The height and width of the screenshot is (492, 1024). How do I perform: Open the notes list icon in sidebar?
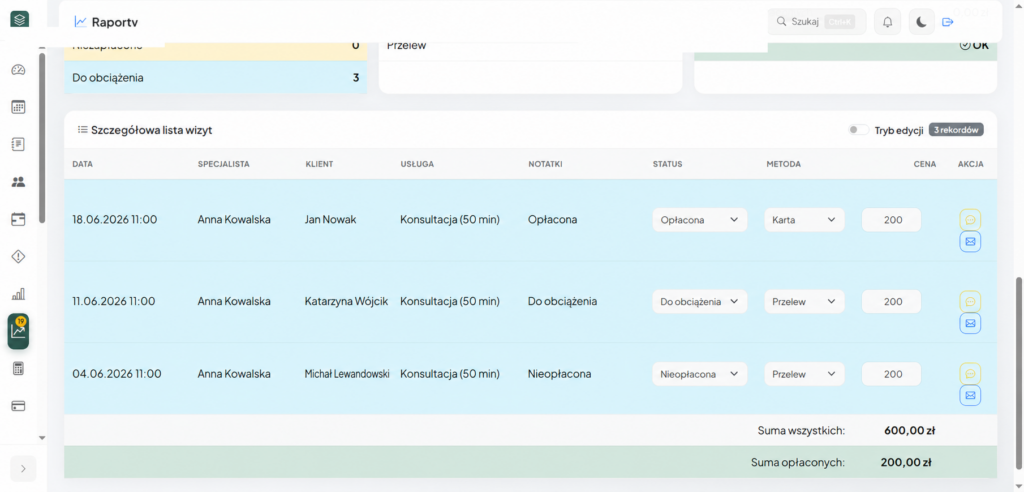(x=19, y=144)
